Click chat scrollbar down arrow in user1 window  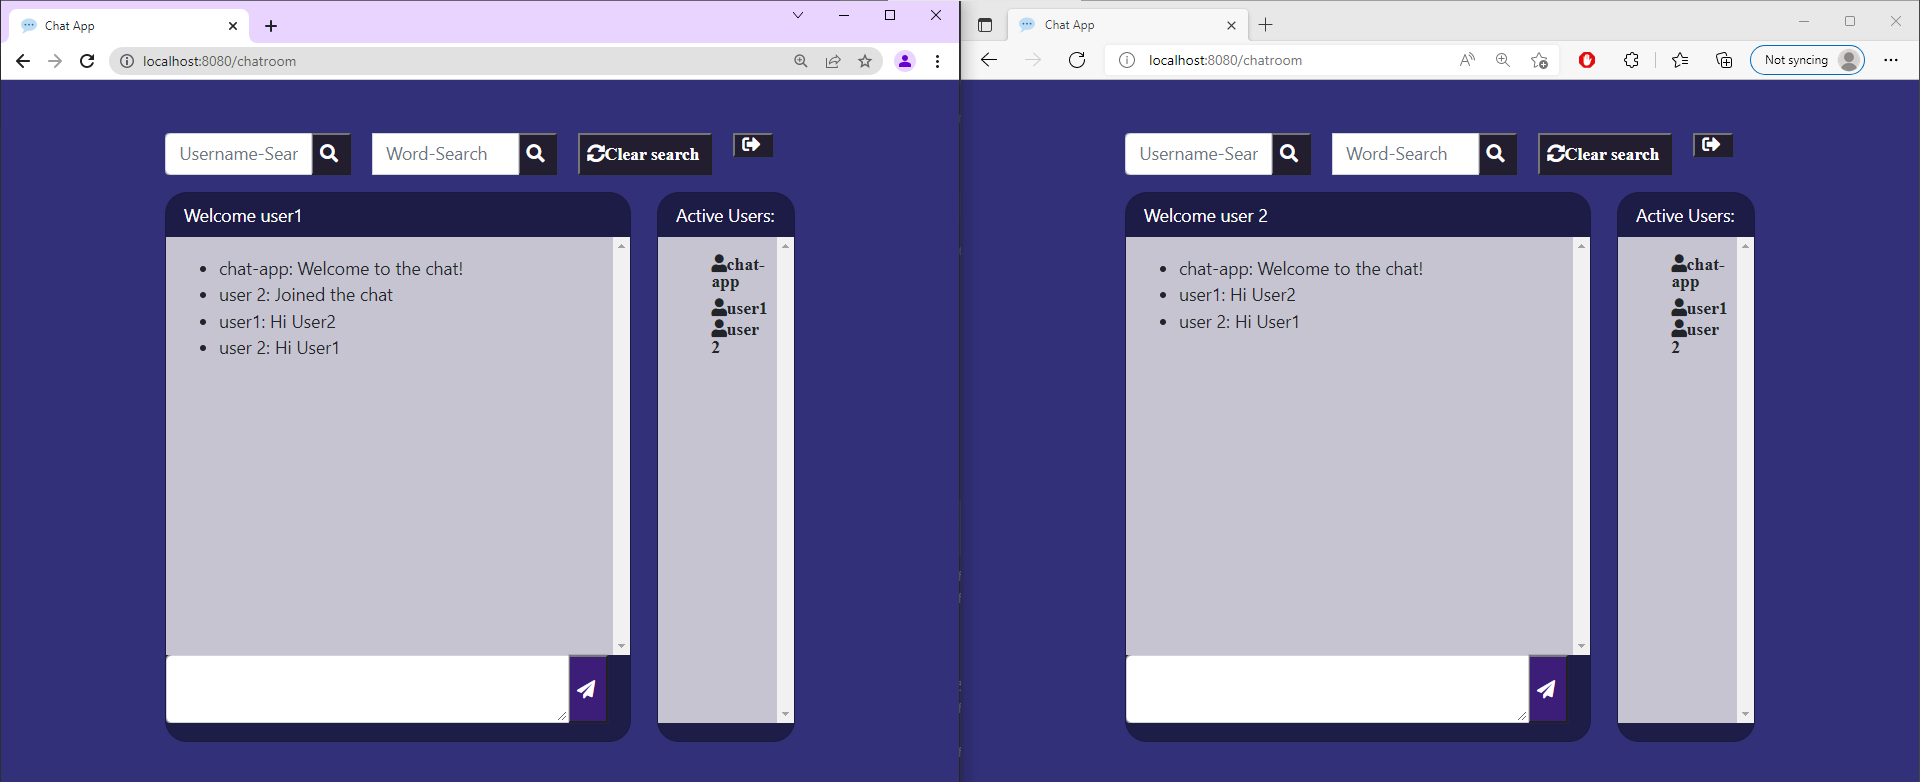click(x=622, y=646)
